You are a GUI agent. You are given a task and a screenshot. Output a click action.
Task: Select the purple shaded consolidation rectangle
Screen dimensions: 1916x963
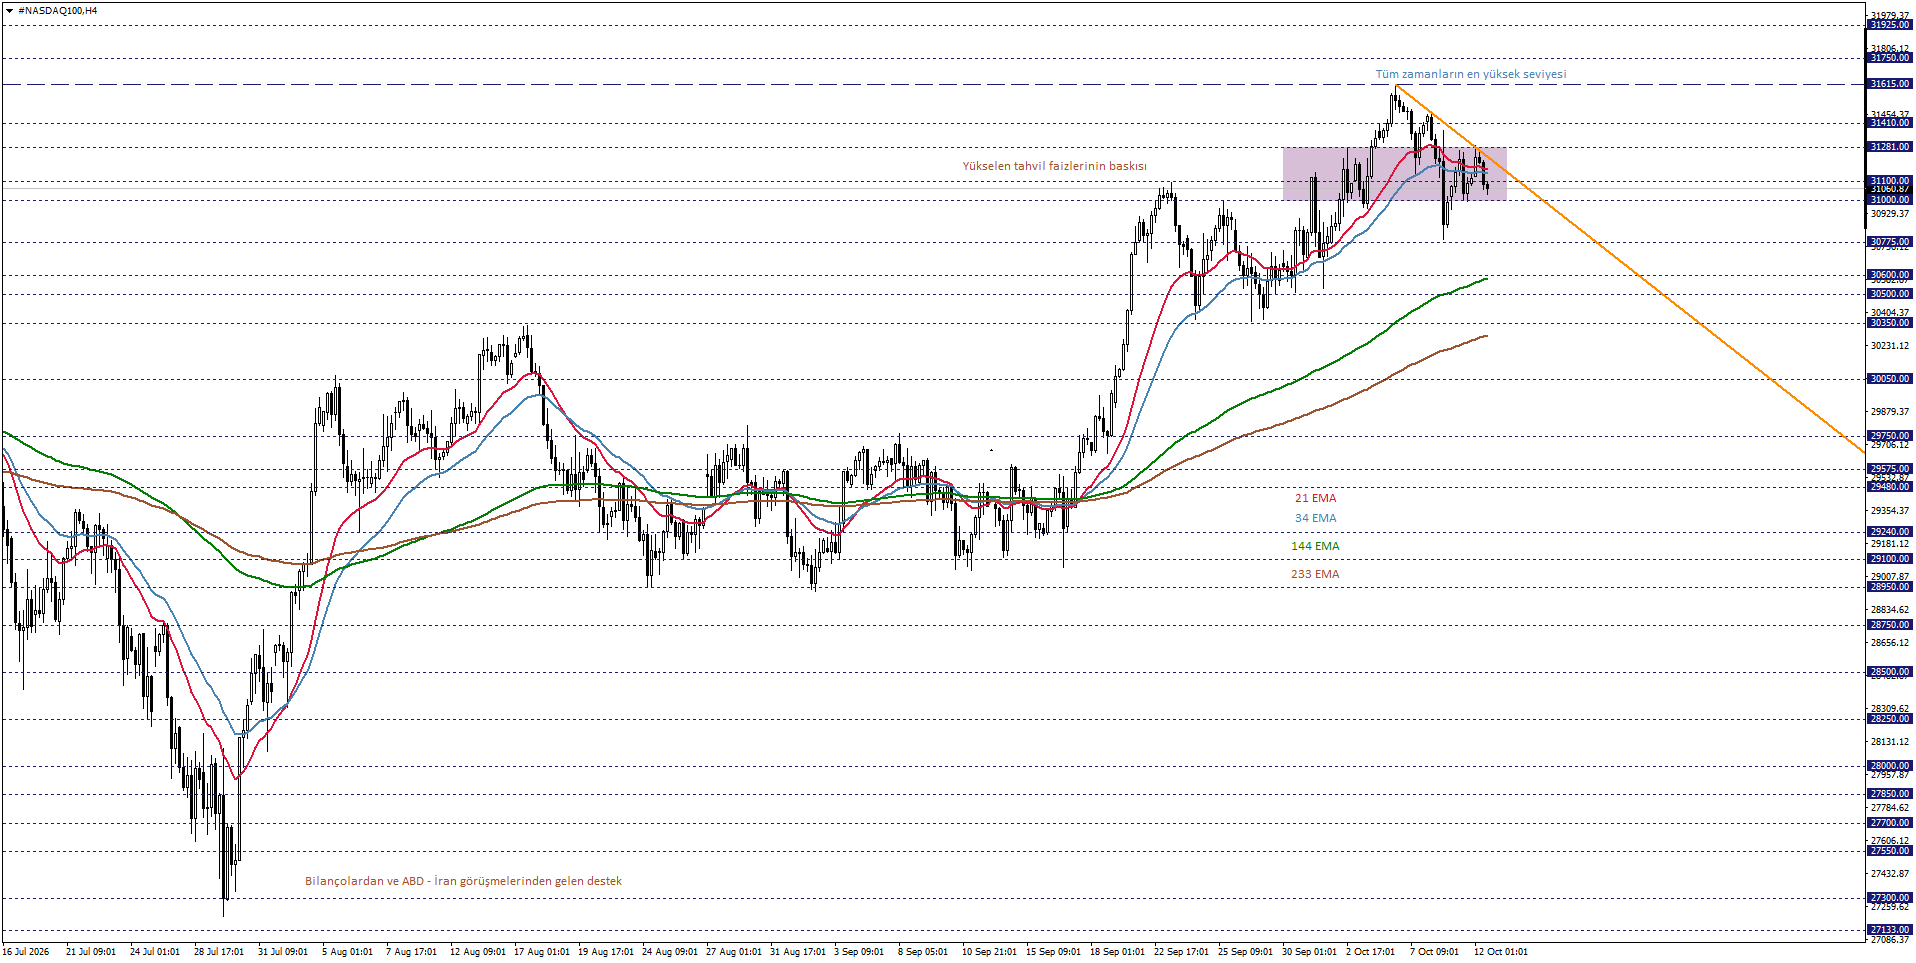[x=1394, y=174]
